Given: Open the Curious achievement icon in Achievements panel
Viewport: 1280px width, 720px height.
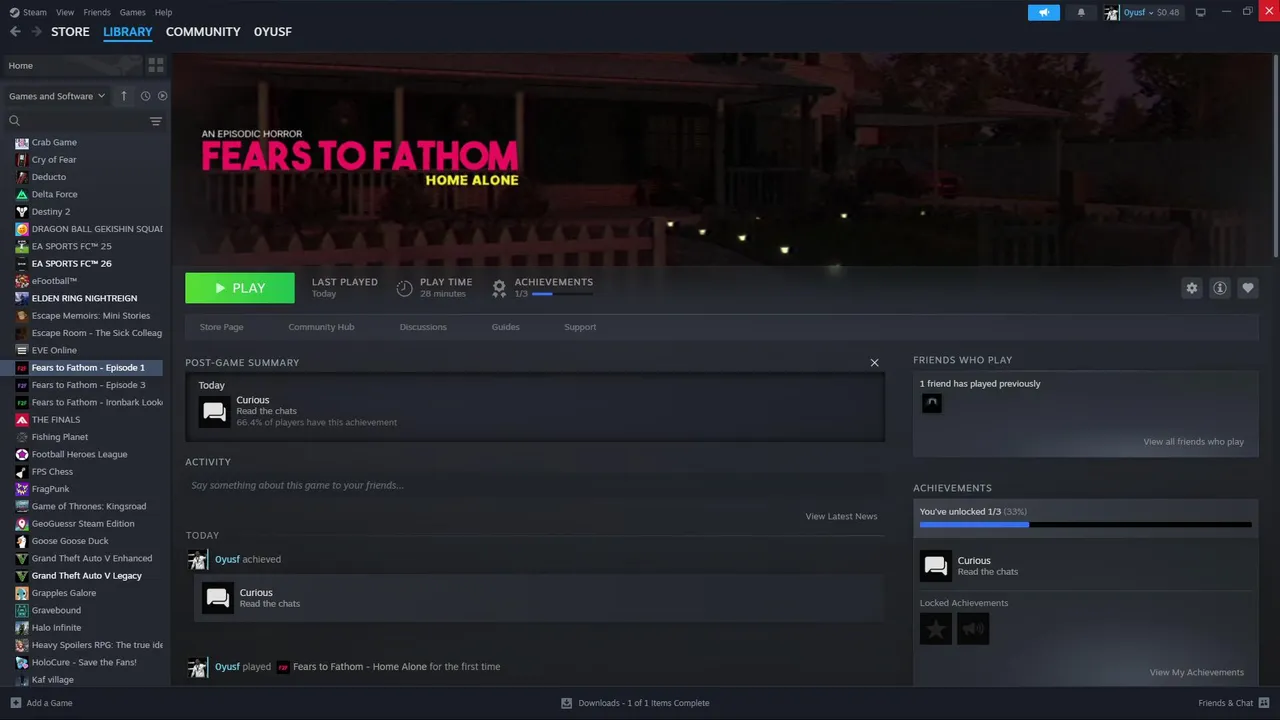Looking at the screenshot, I should 936,566.
